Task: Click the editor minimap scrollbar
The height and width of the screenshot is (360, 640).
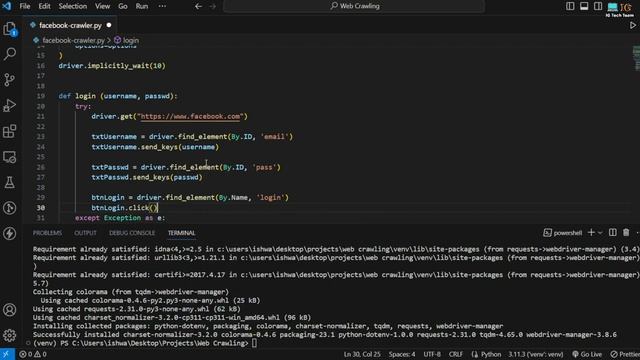Action: [636, 59]
